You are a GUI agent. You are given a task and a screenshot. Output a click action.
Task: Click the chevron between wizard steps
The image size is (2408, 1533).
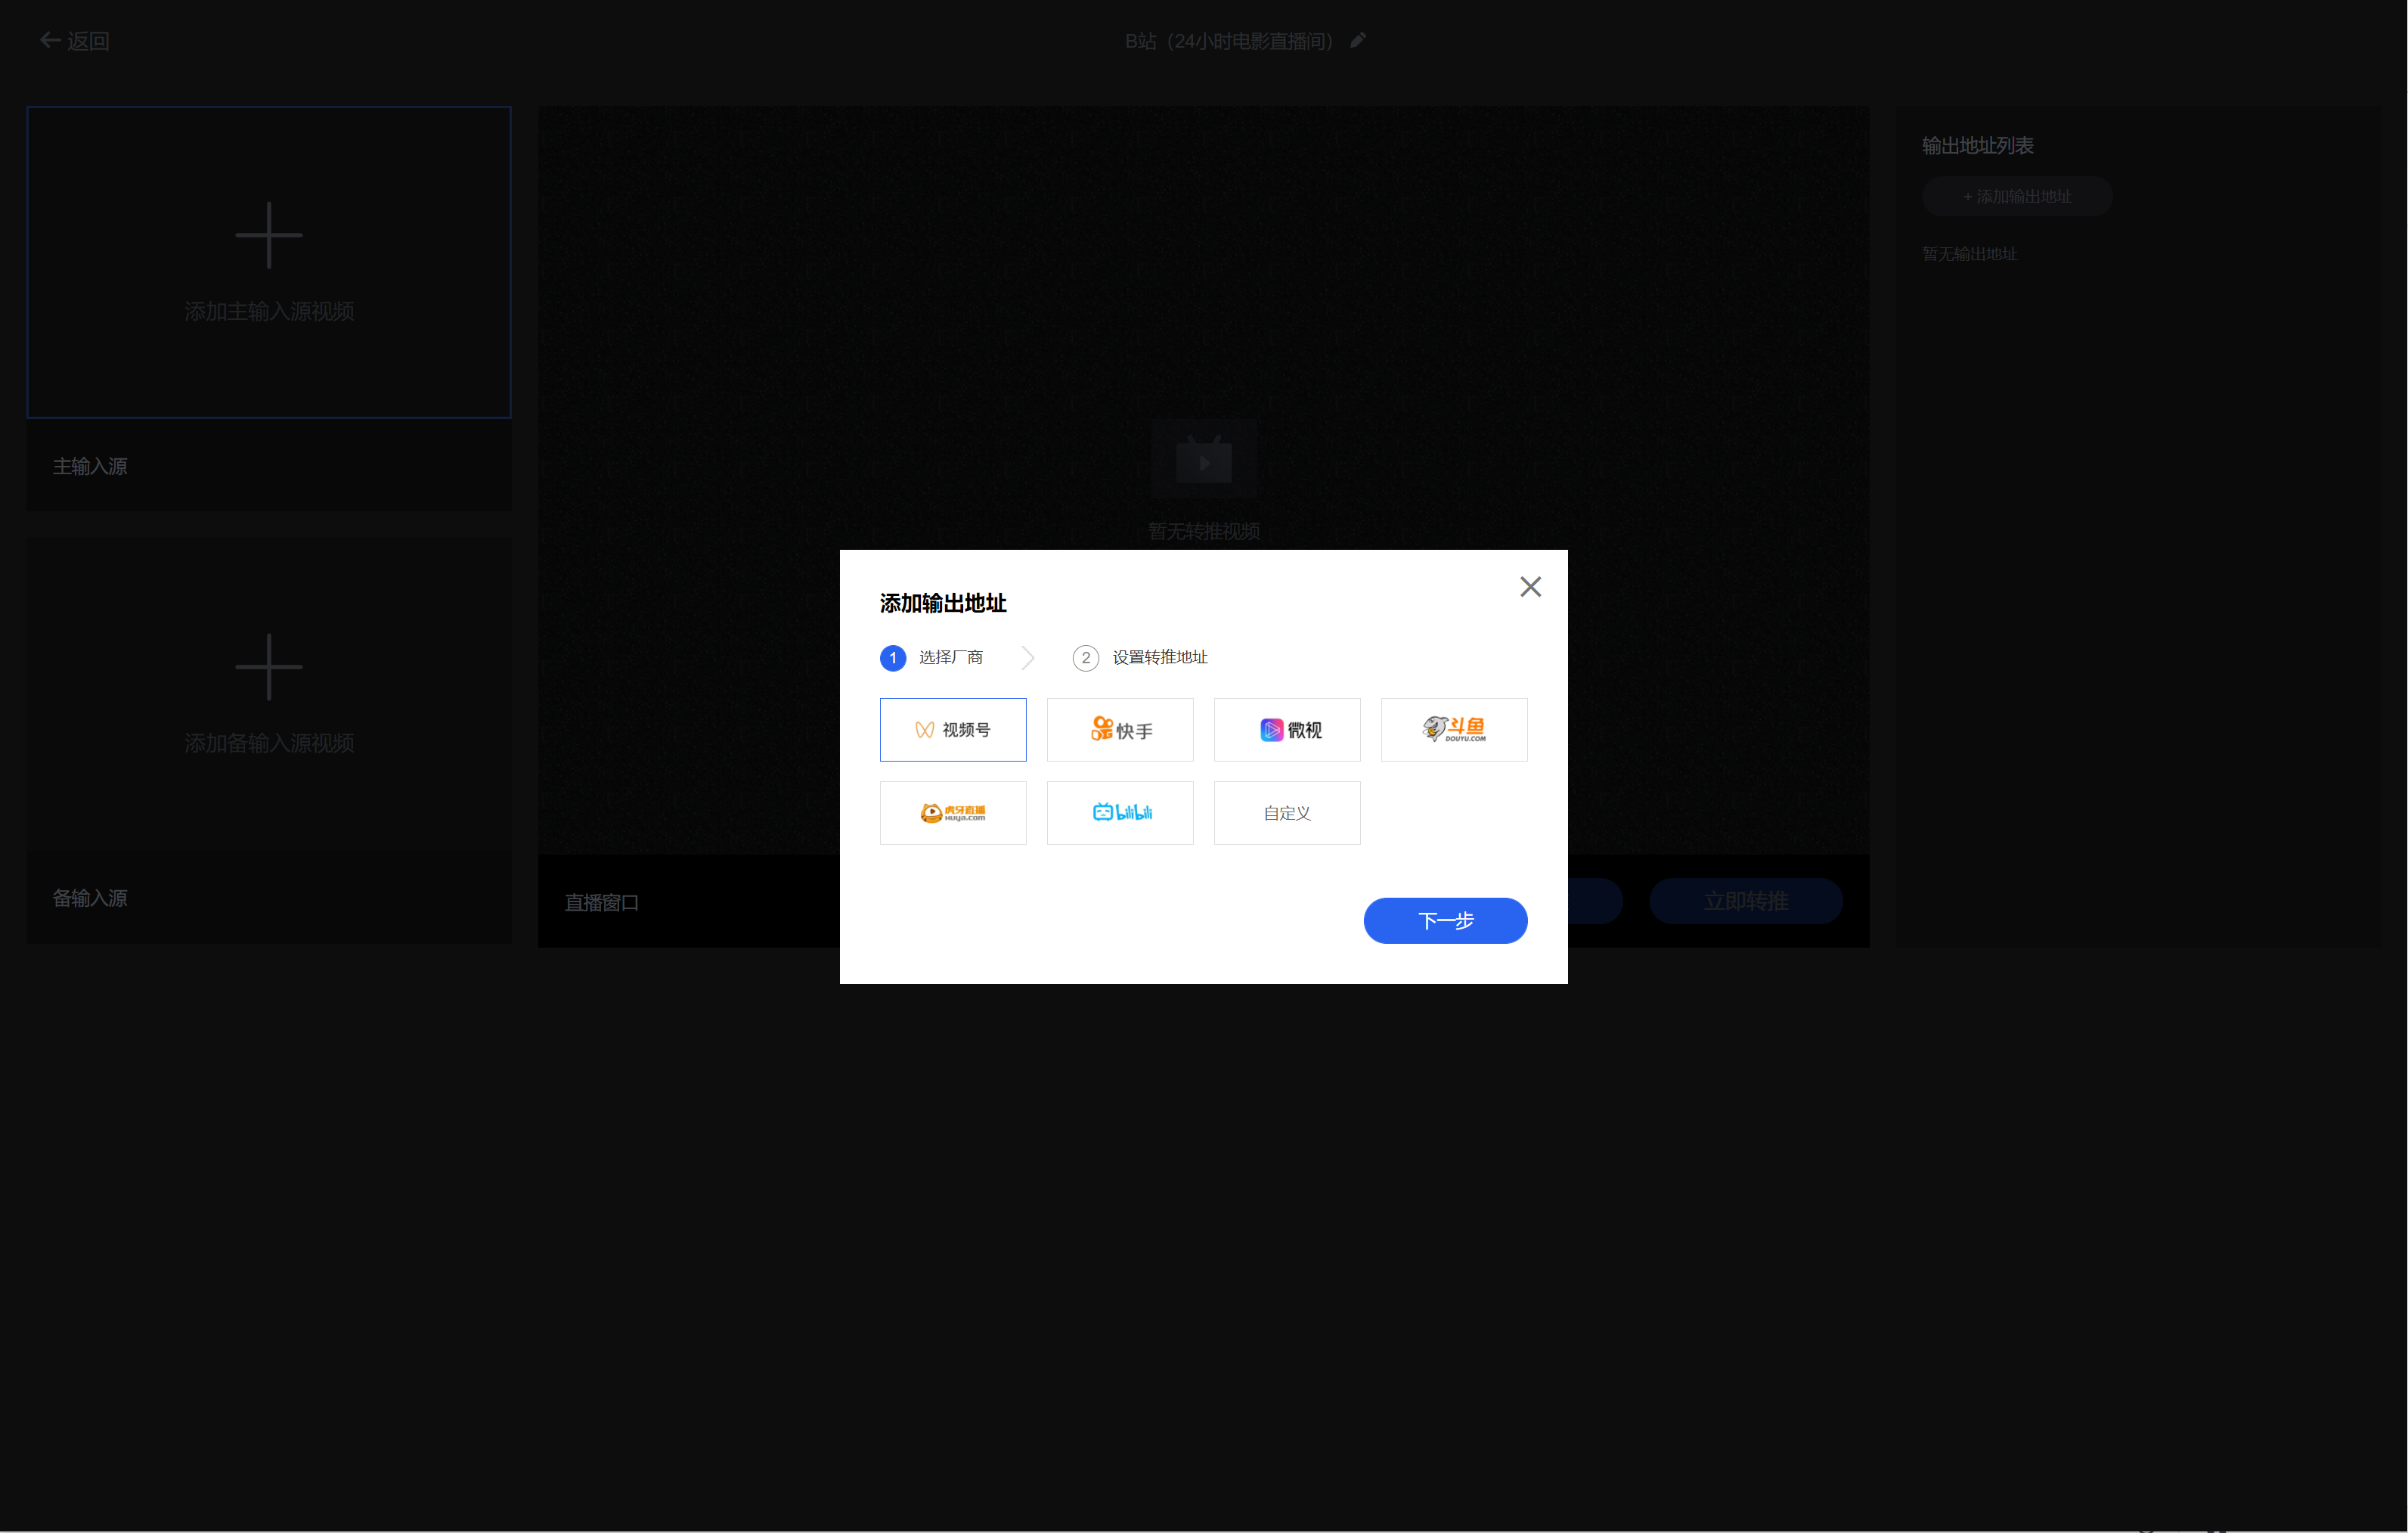pyautogui.click(x=1027, y=658)
